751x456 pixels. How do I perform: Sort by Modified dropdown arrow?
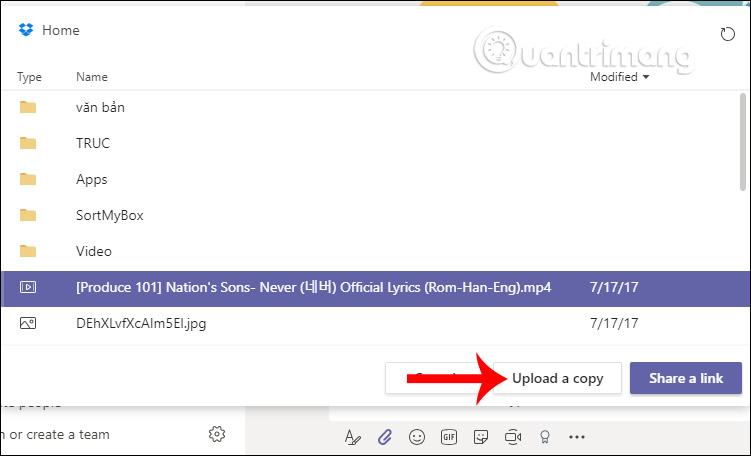646,77
